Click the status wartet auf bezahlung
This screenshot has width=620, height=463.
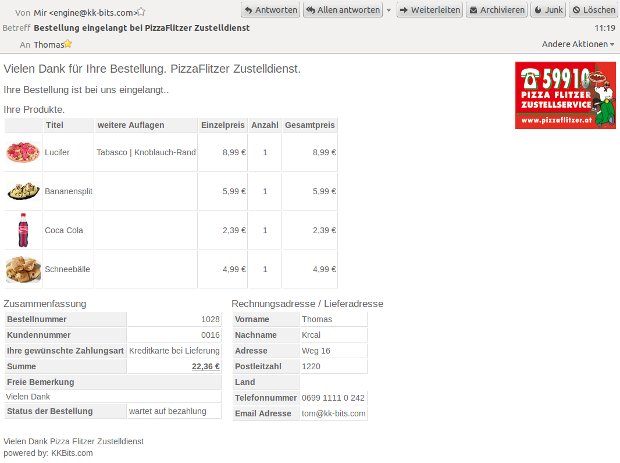click(168, 411)
